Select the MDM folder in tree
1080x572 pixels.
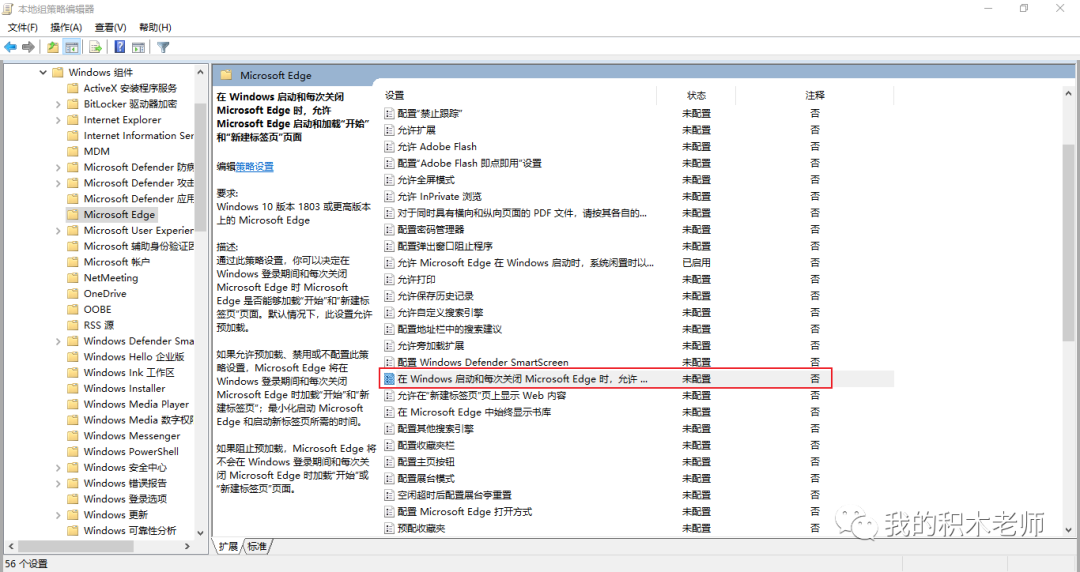coord(96,152)
